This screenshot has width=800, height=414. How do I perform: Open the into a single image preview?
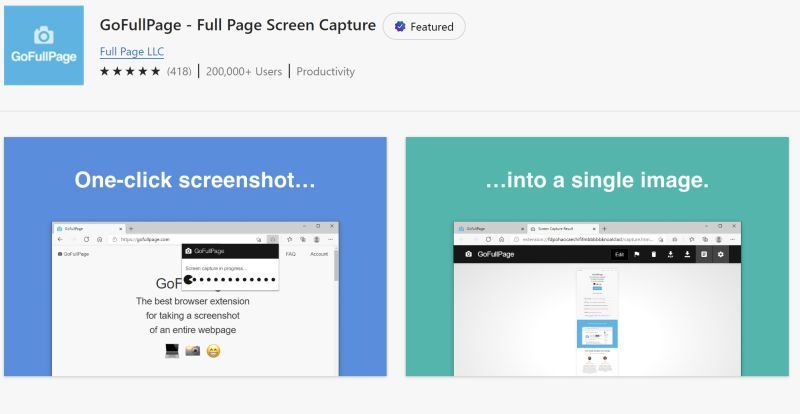[x=597, y=256]
